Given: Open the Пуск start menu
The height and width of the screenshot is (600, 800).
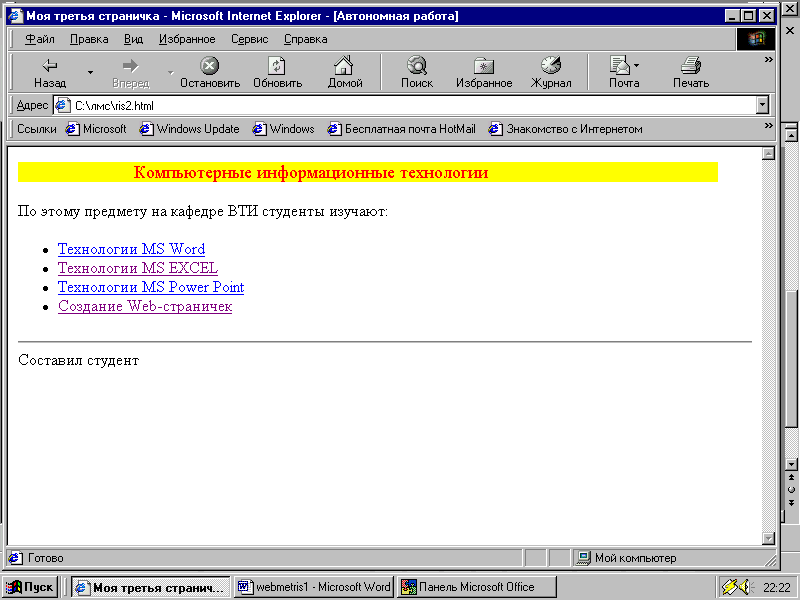Looking at the screenshot, I should (x=30, y=587).
